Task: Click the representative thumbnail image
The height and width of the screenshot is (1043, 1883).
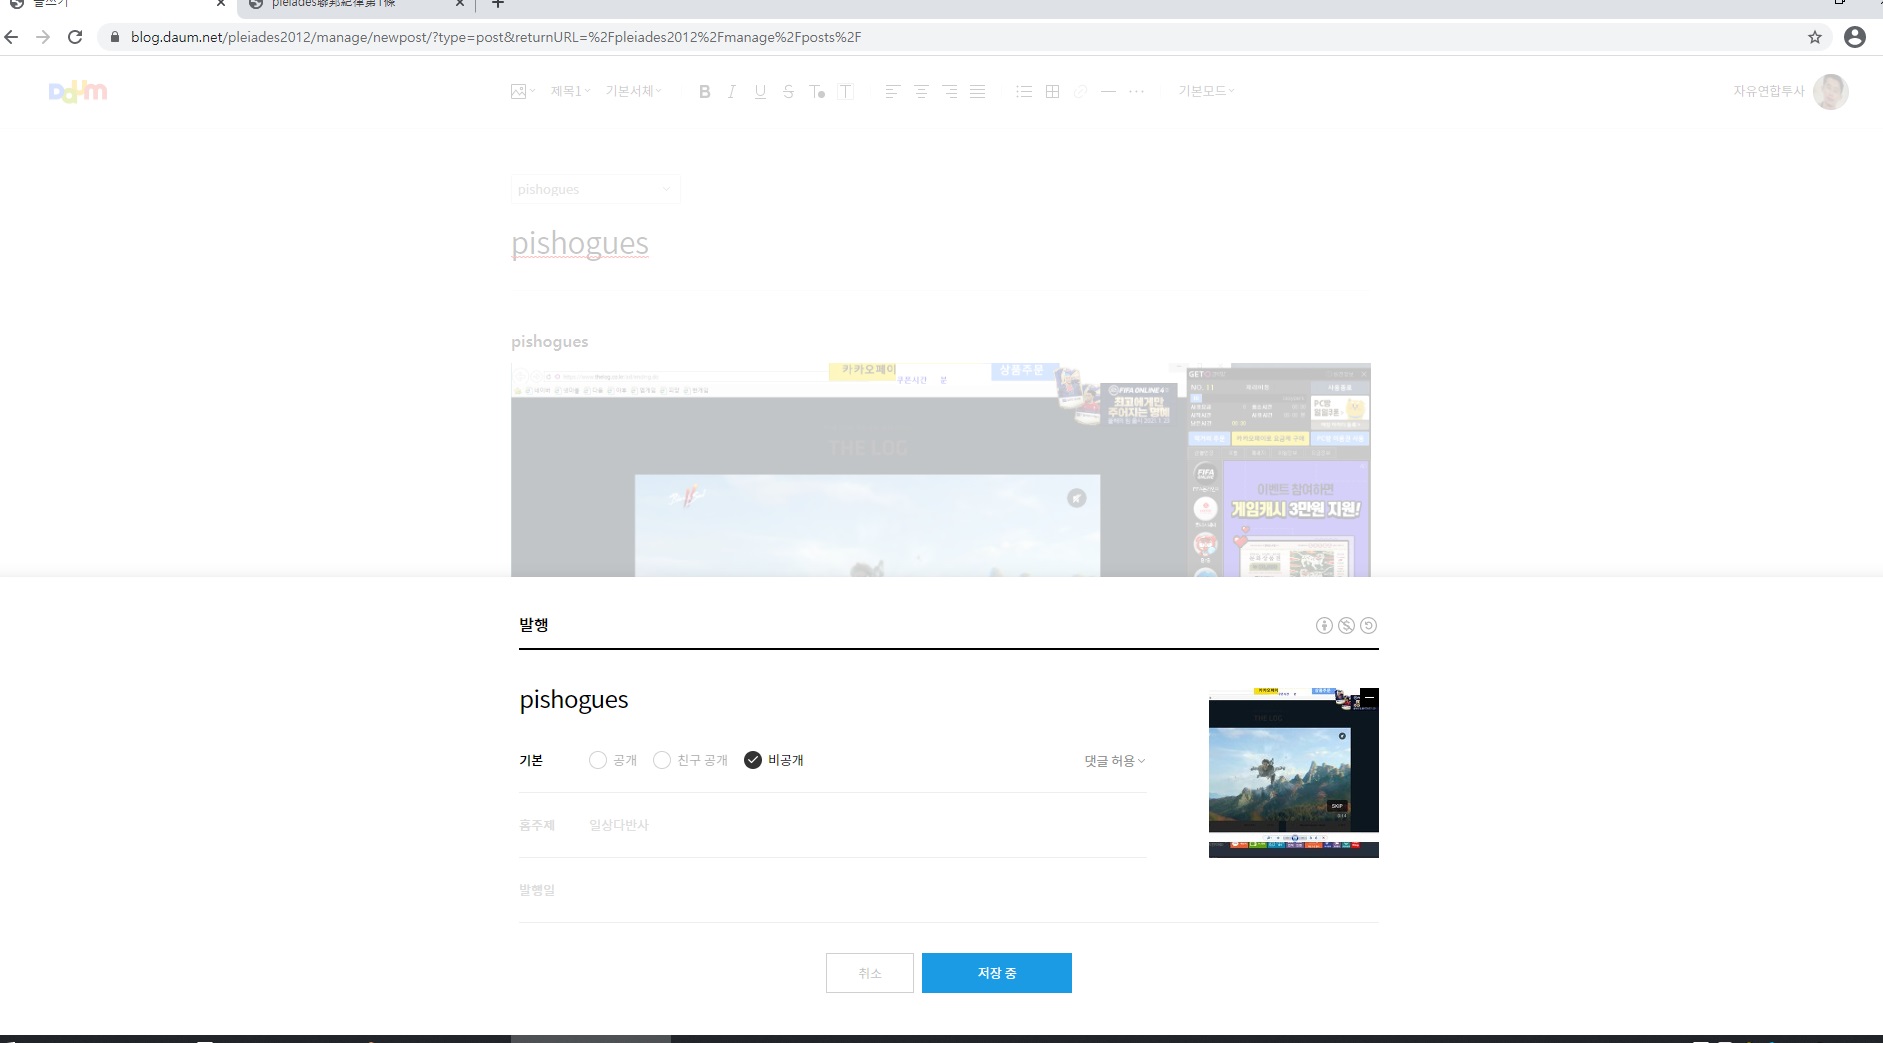Action: (x=1294, y=773)
